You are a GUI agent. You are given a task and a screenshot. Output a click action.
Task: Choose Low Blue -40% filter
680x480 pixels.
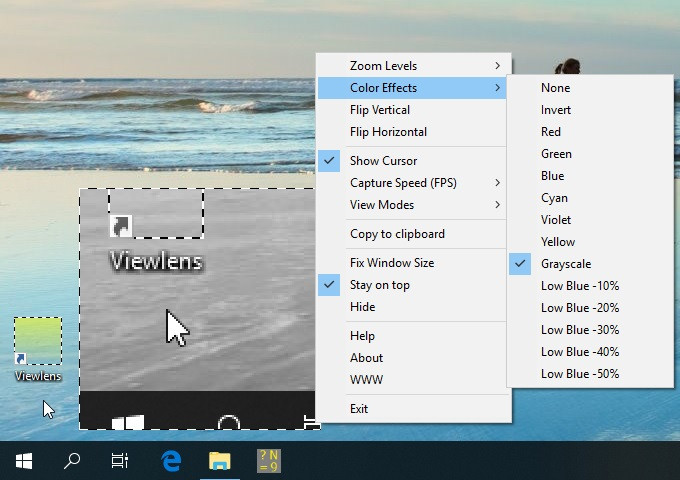point(590,352)
